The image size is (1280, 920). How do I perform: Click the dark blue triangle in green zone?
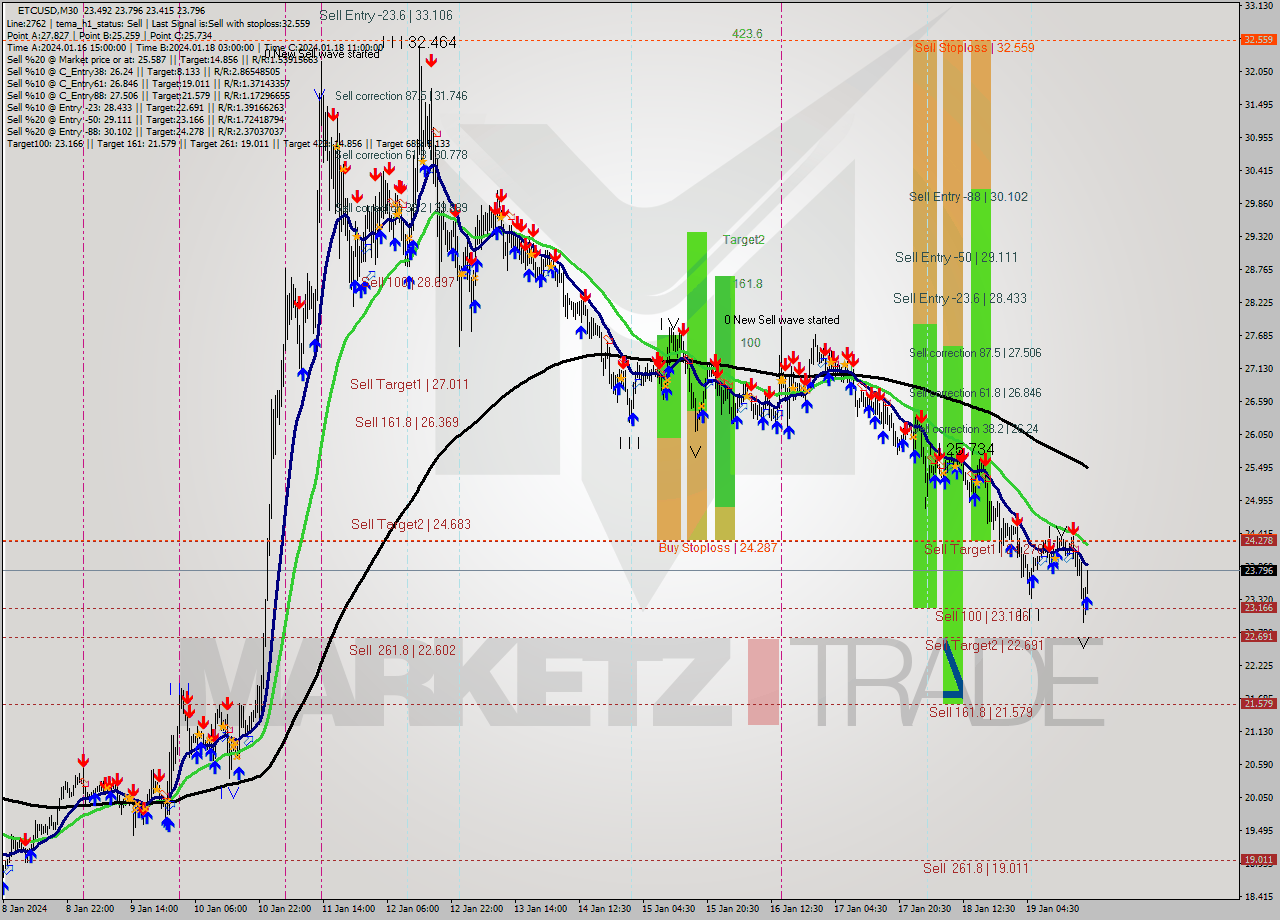click(x=951, y=673)
